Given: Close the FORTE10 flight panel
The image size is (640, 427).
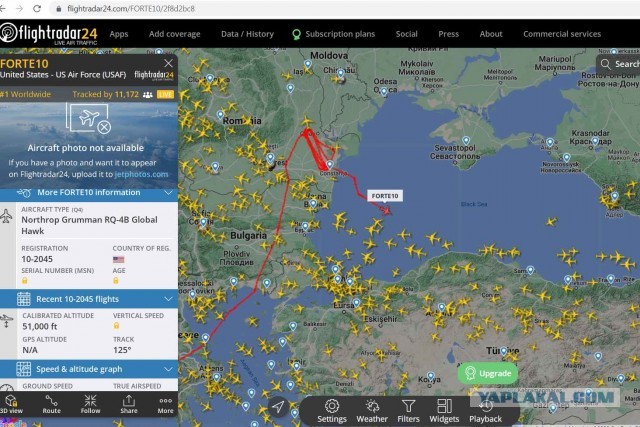Looking at the screenshot, I should pyautogui.click(x=168, y=63).
